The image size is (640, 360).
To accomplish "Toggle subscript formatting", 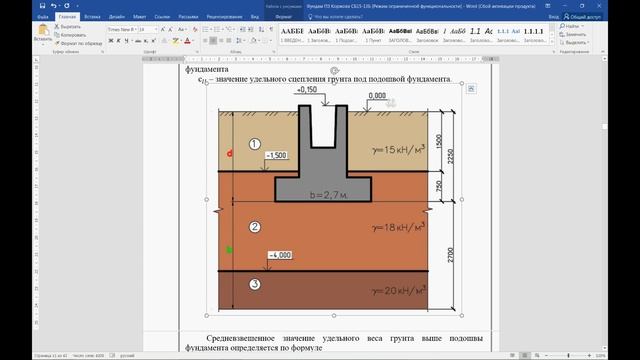I will click(x=146, y=40).
